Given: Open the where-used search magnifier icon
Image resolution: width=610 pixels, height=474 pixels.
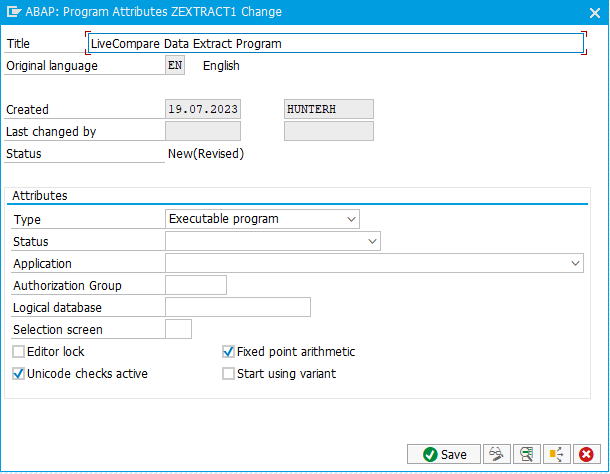Looking at the screenshot, I should point(527,454).
